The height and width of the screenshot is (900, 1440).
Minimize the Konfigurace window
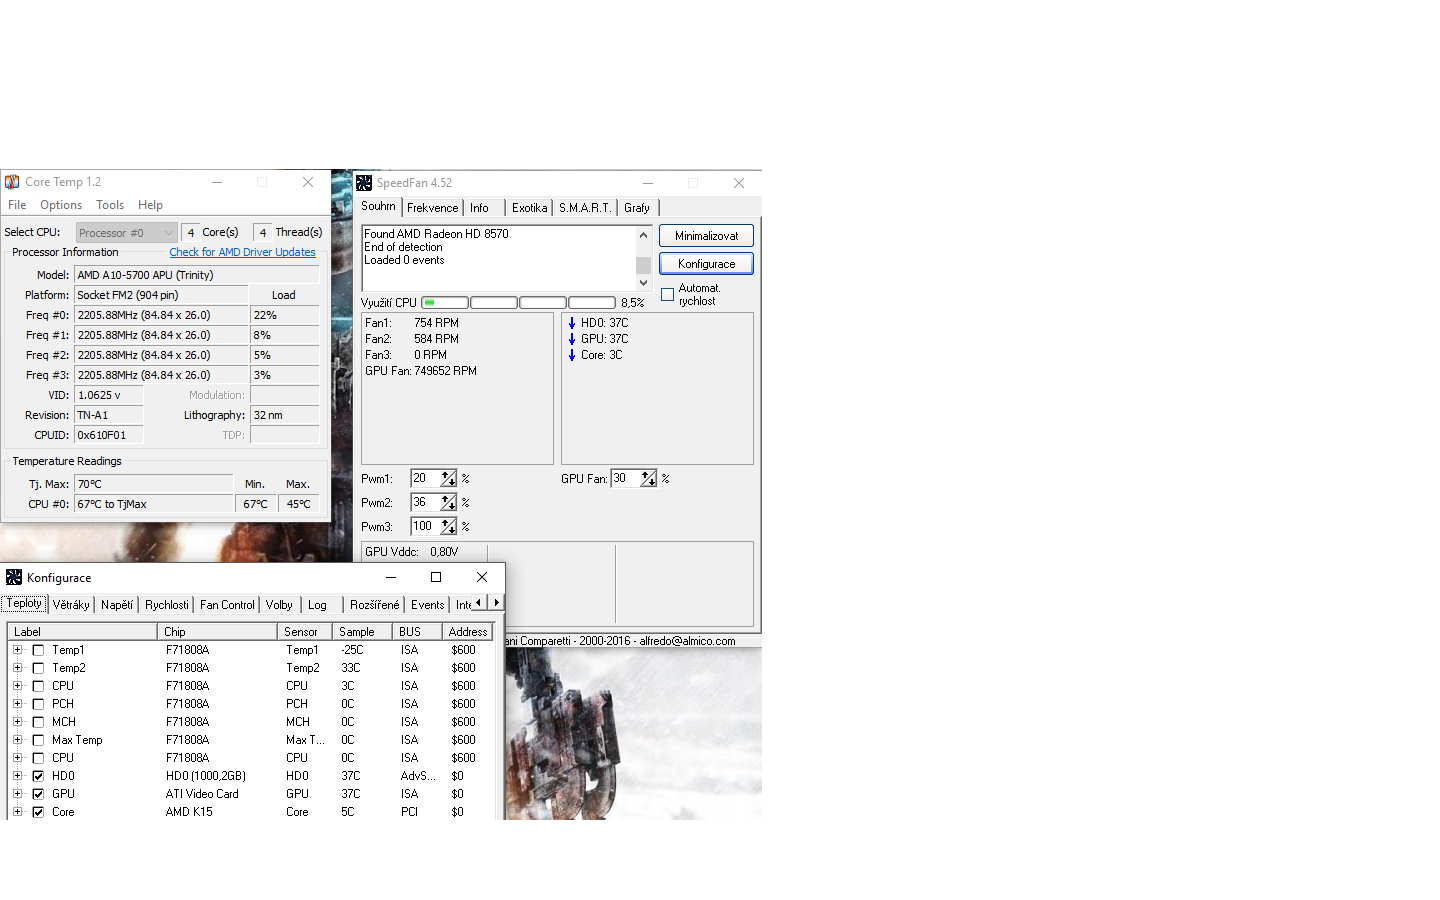tap(391, 577)
